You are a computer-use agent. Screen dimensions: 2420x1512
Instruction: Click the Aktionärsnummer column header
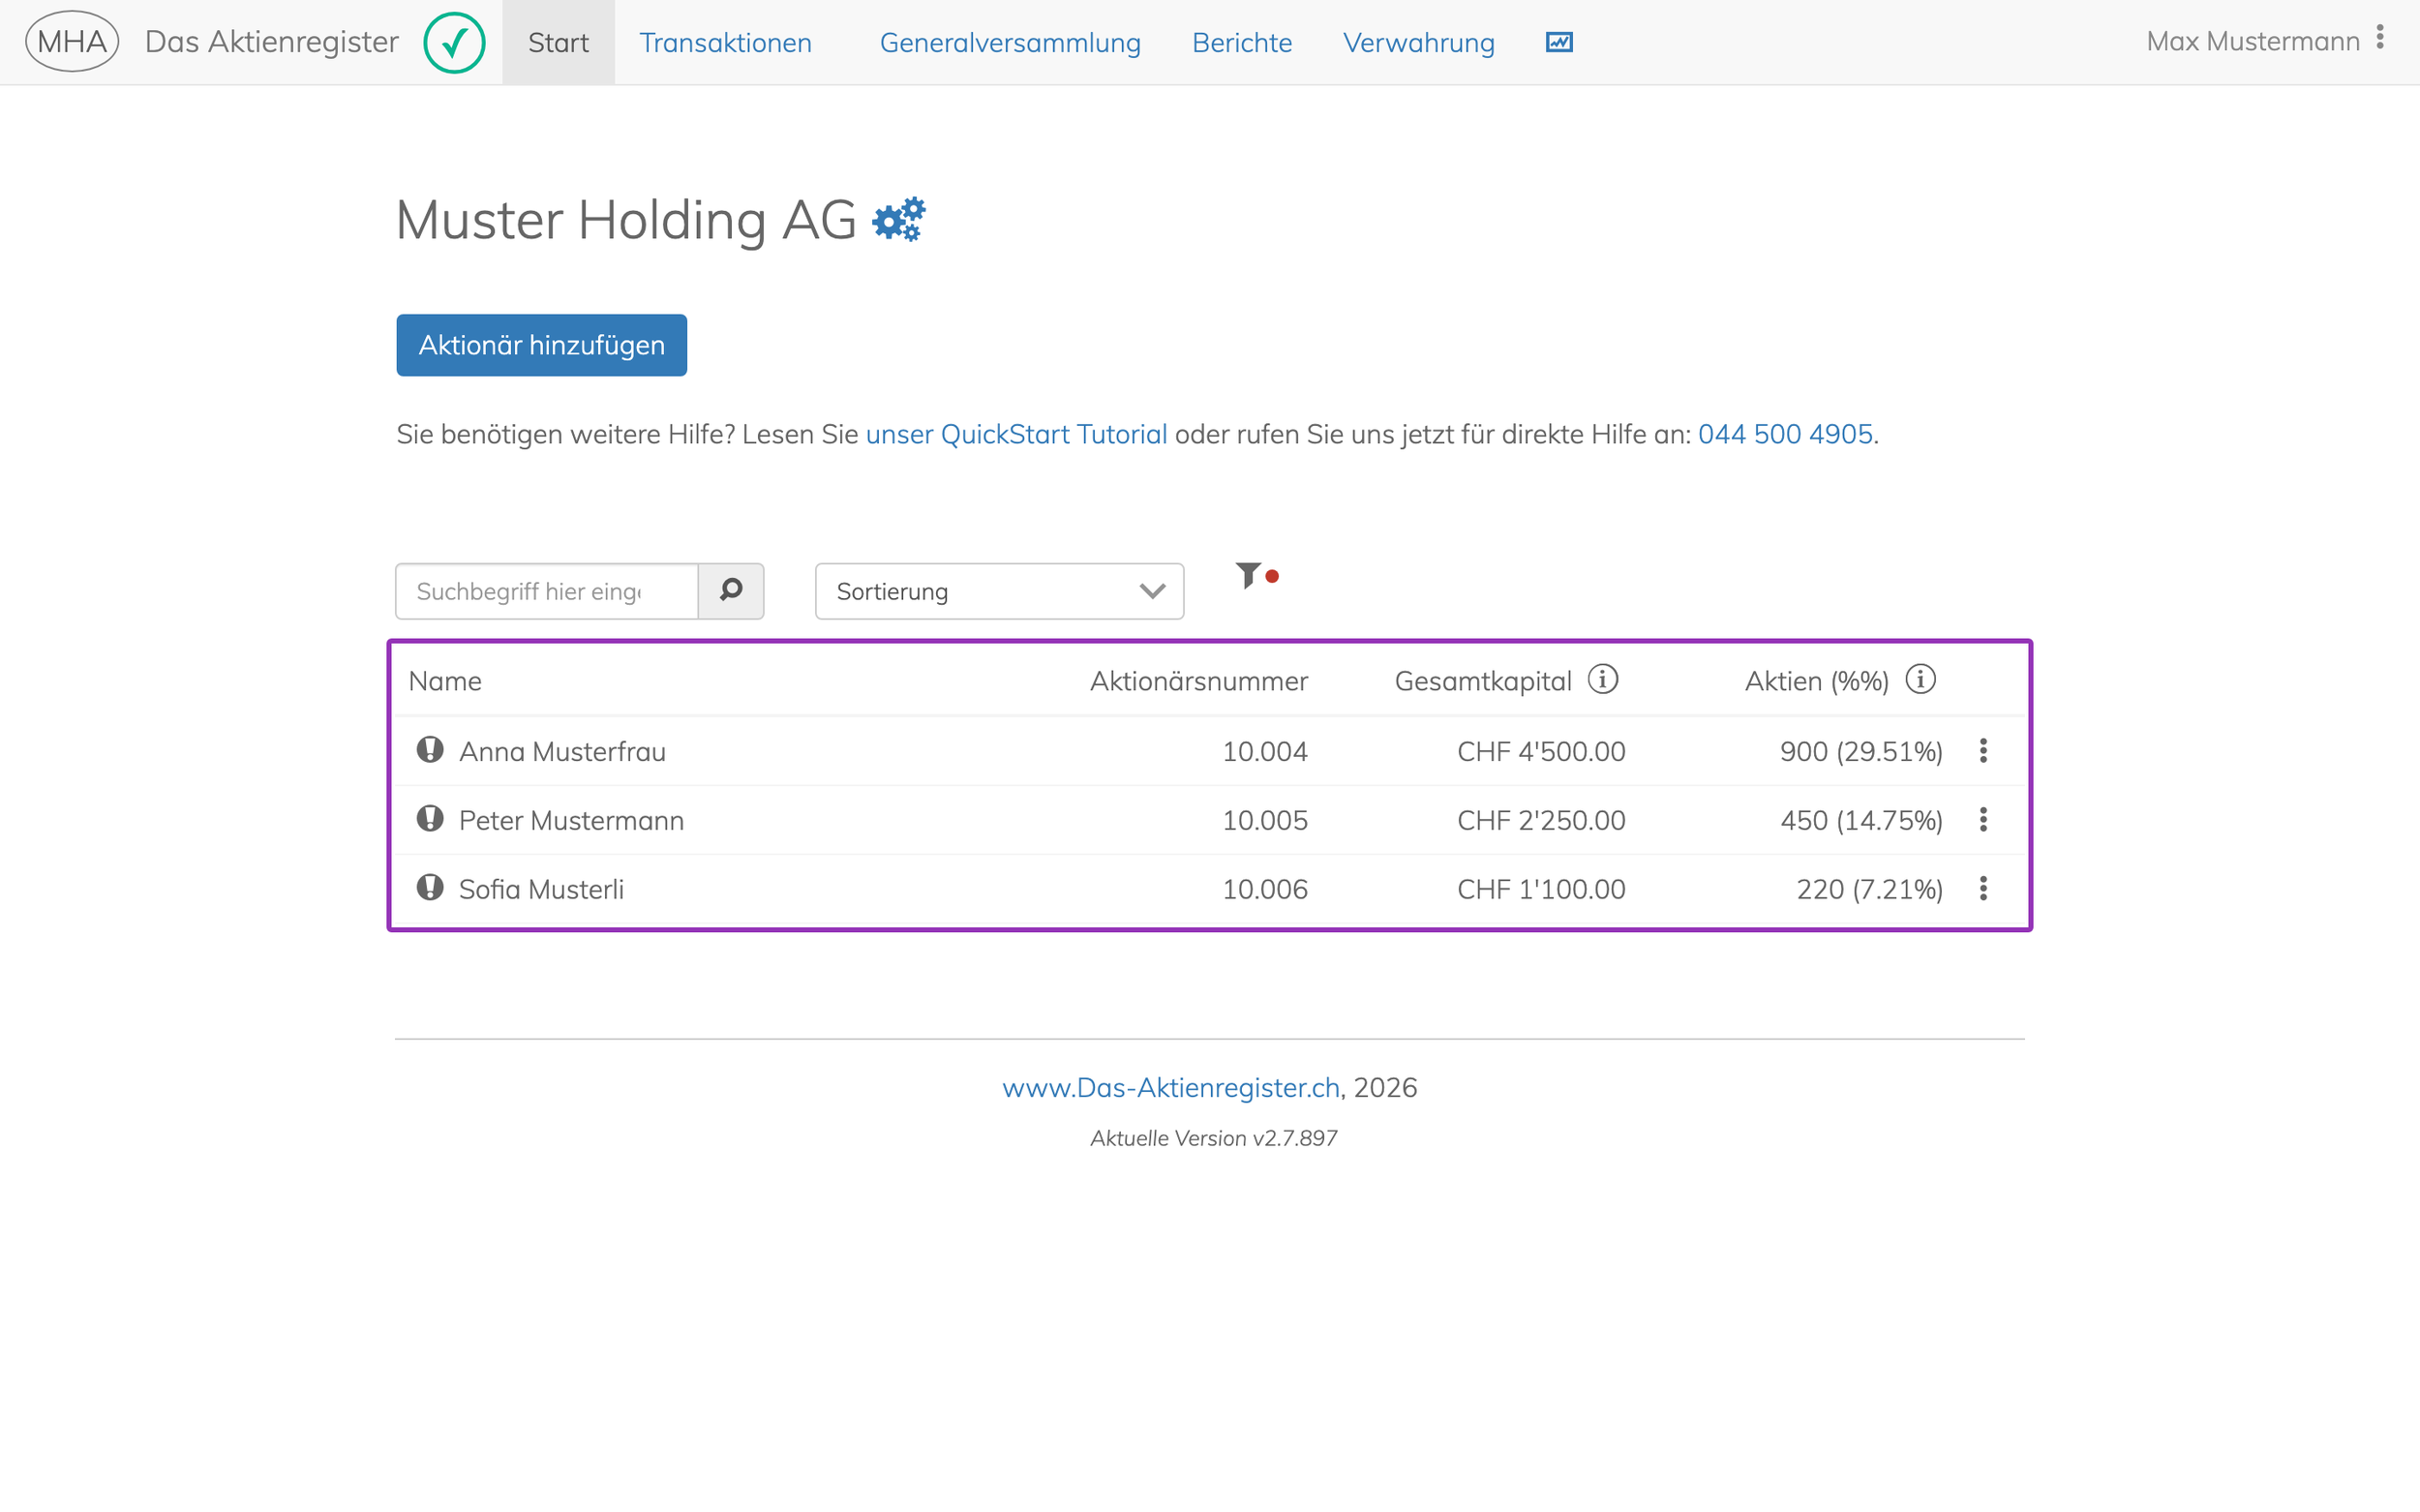coord(1198,681)
